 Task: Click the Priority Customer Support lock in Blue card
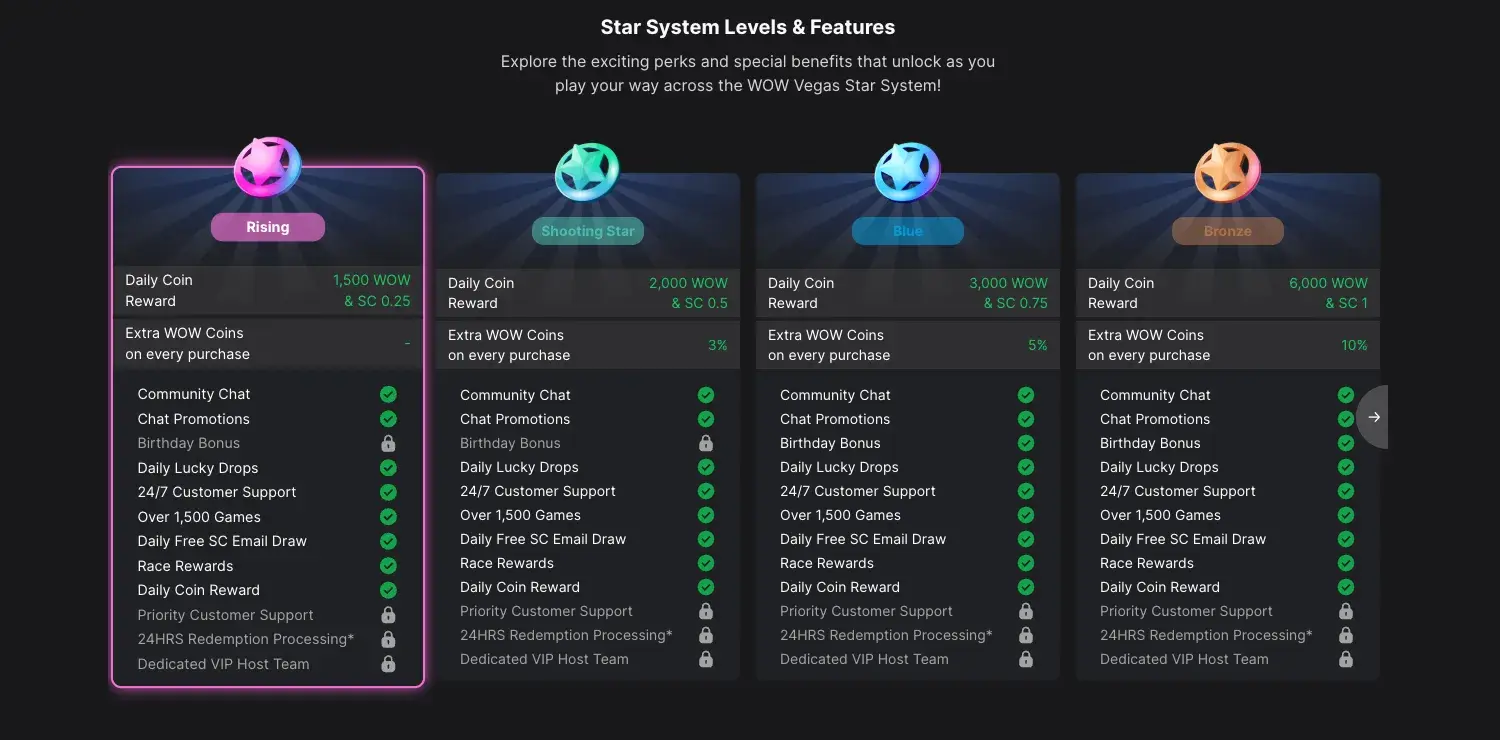[x=1026, y=611]
